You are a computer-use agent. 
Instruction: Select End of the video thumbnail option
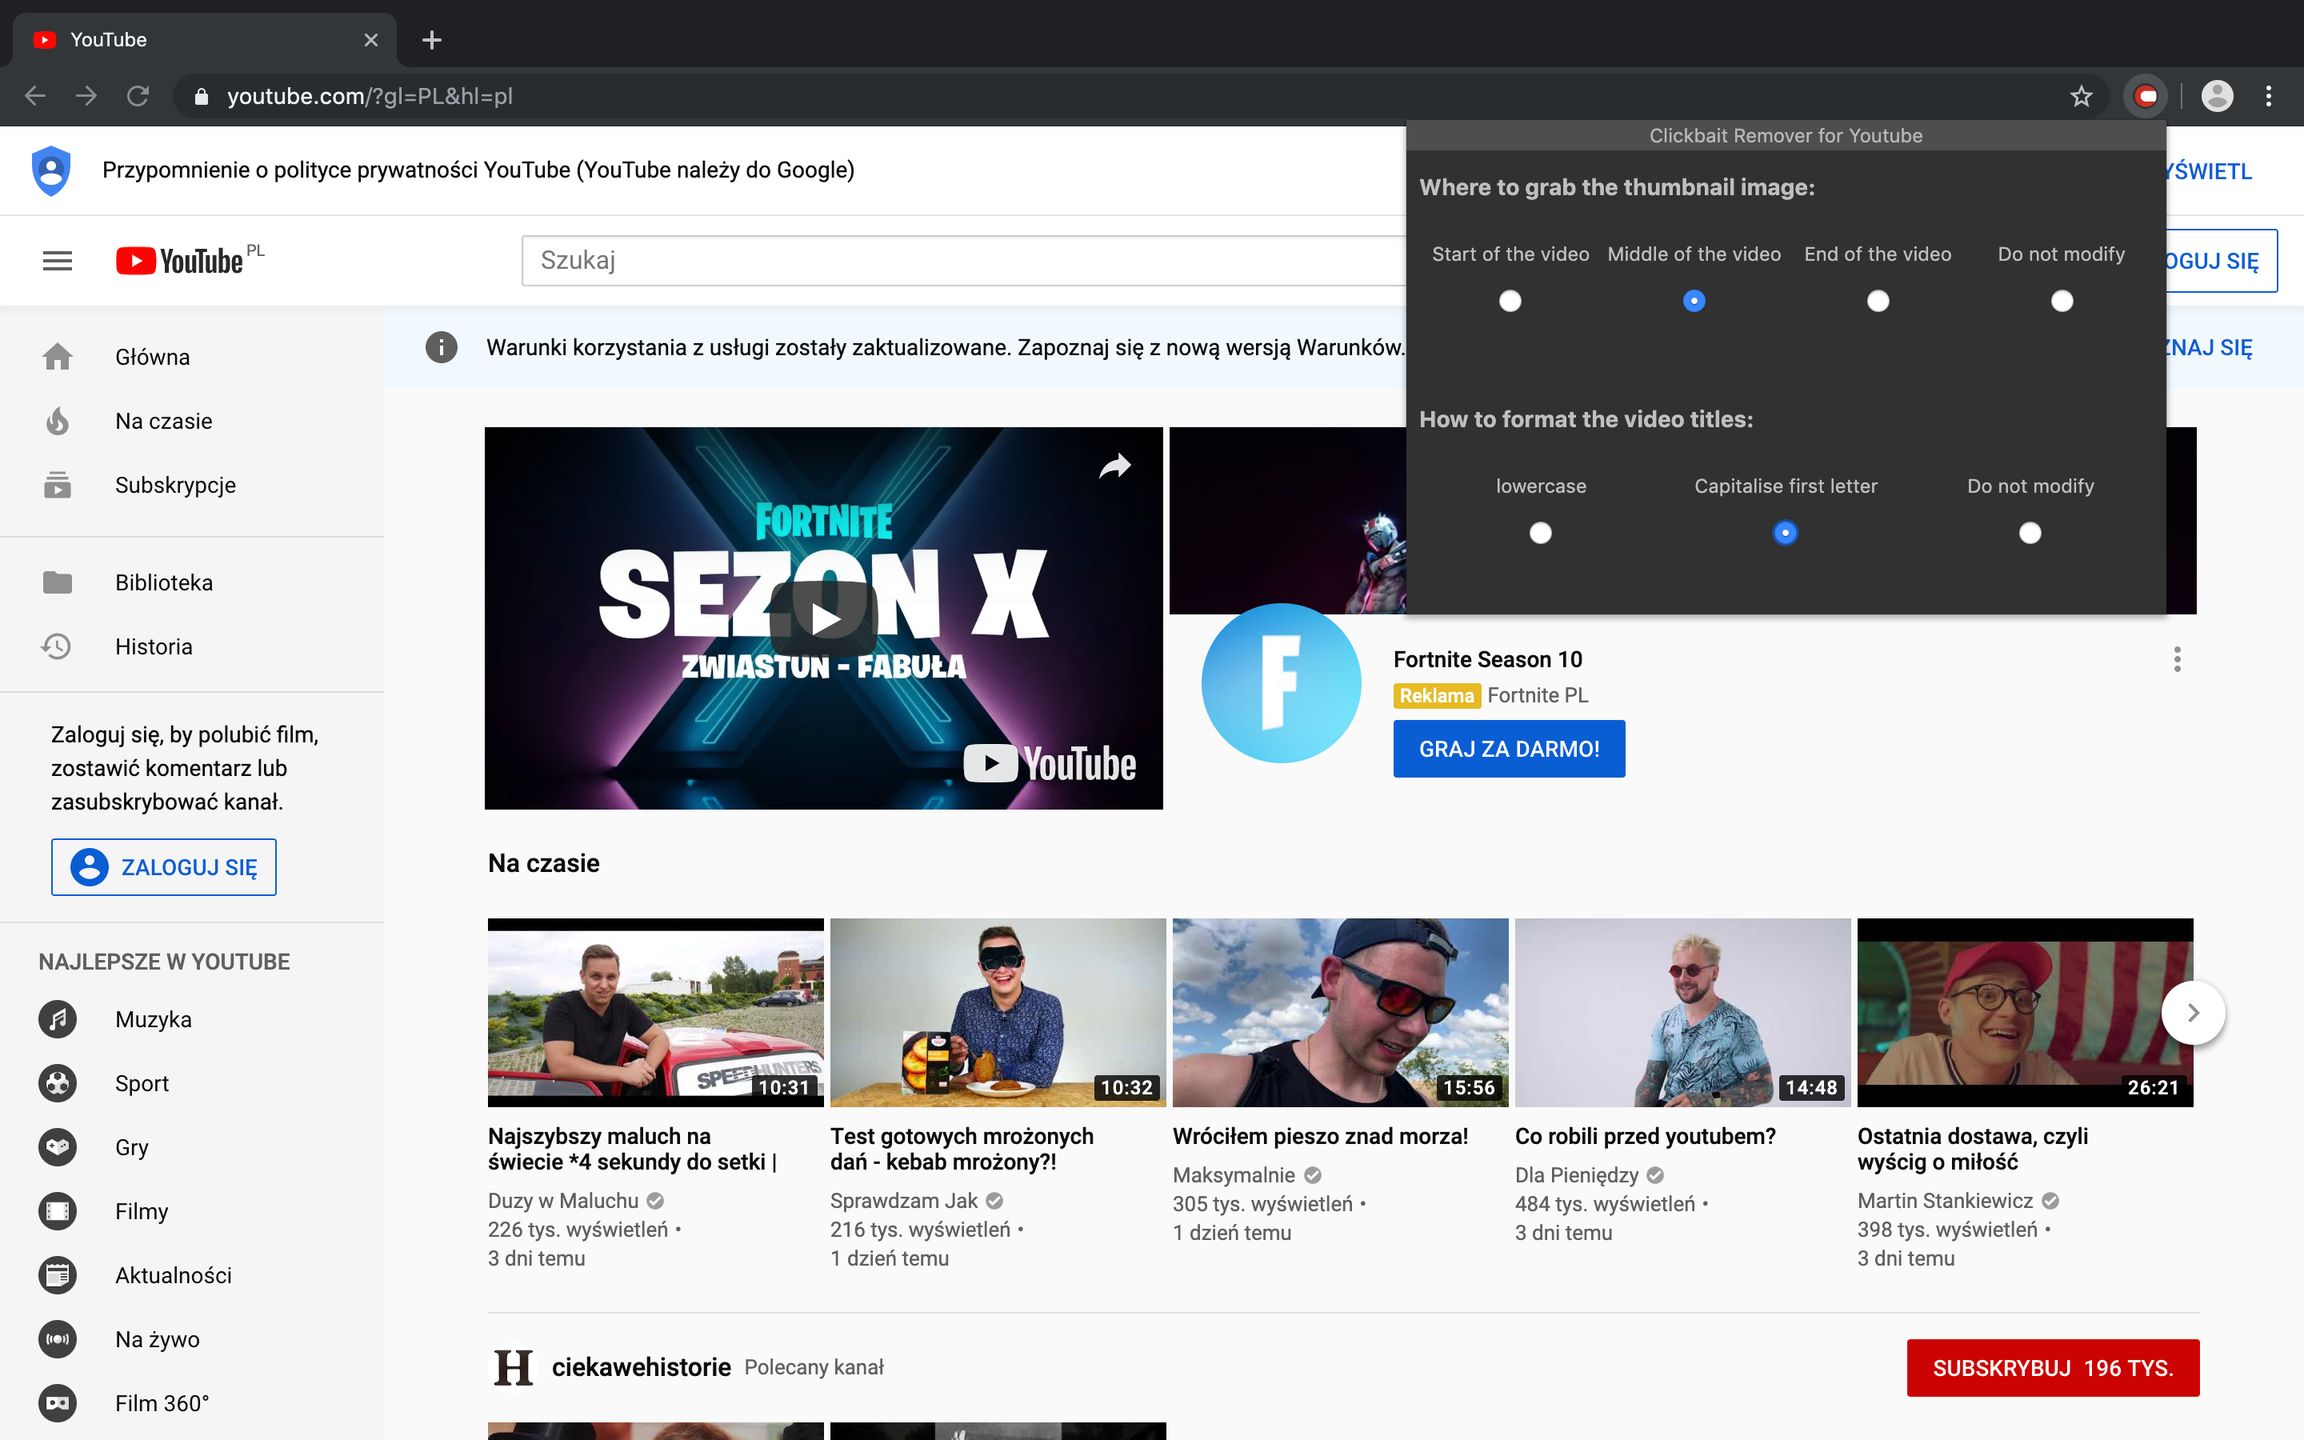click(1877, 301)
